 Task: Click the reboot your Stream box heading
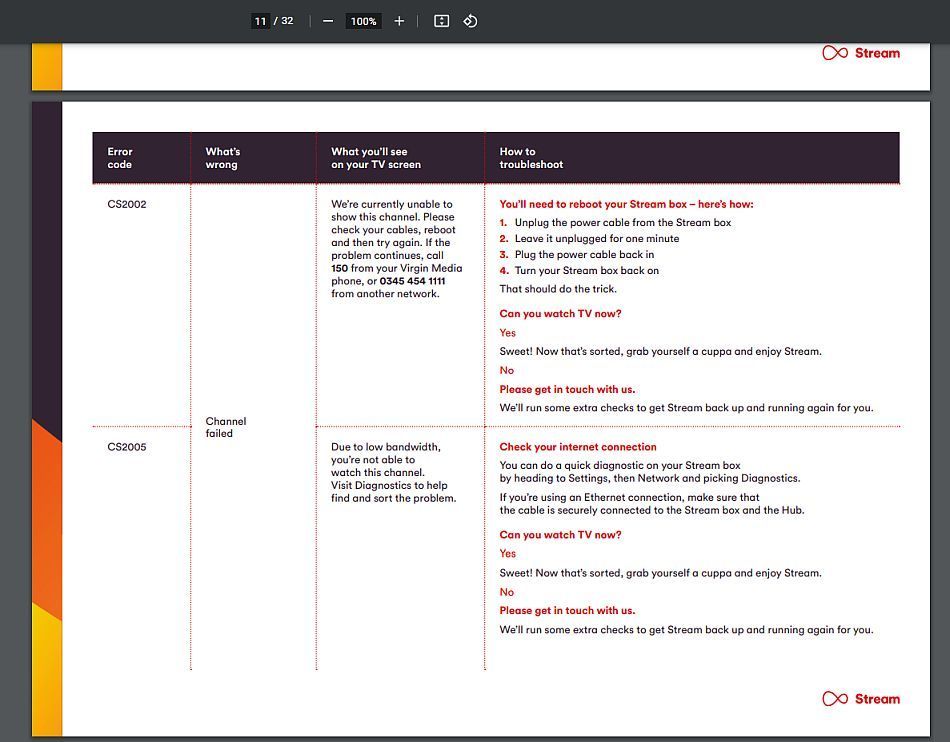coord(626,204)
